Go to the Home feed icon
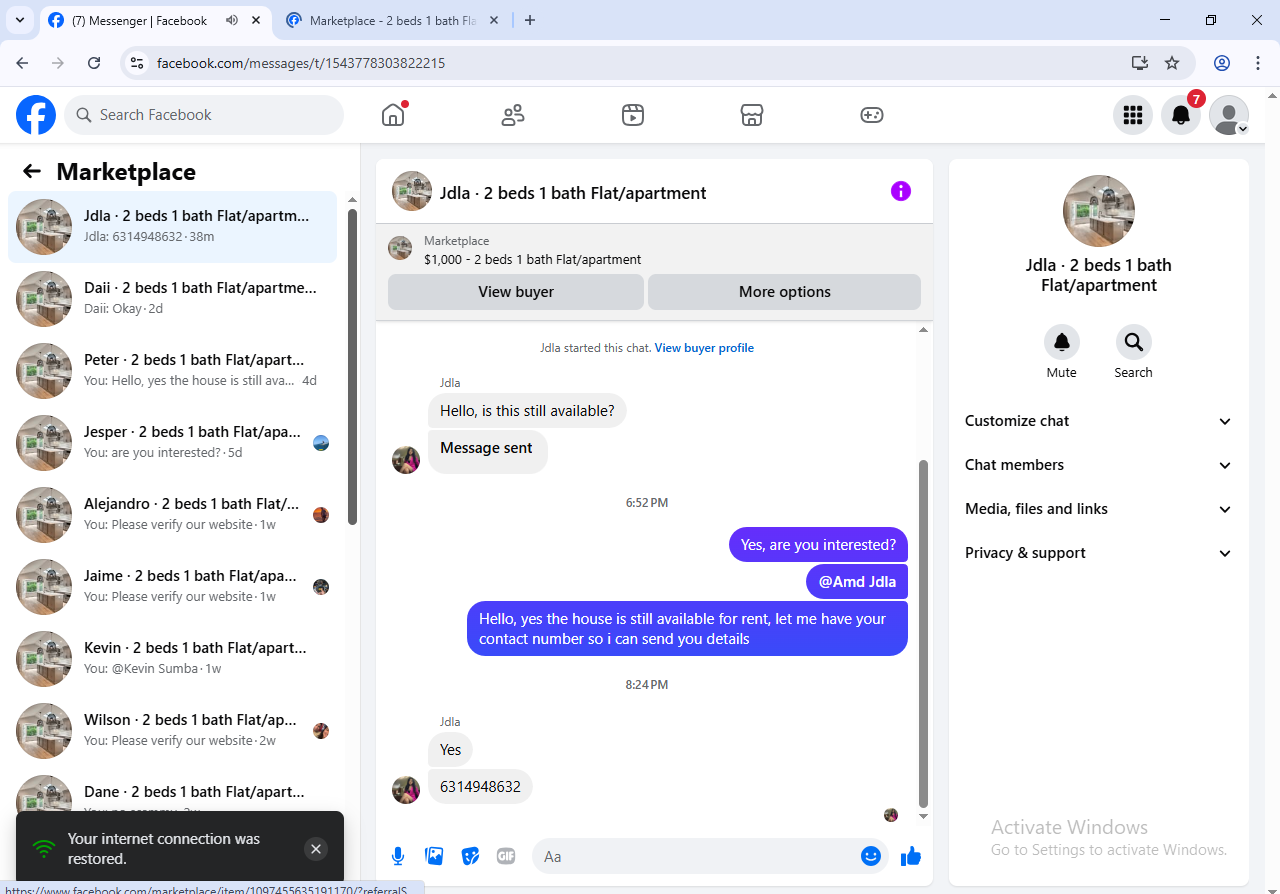 point(393,115)
